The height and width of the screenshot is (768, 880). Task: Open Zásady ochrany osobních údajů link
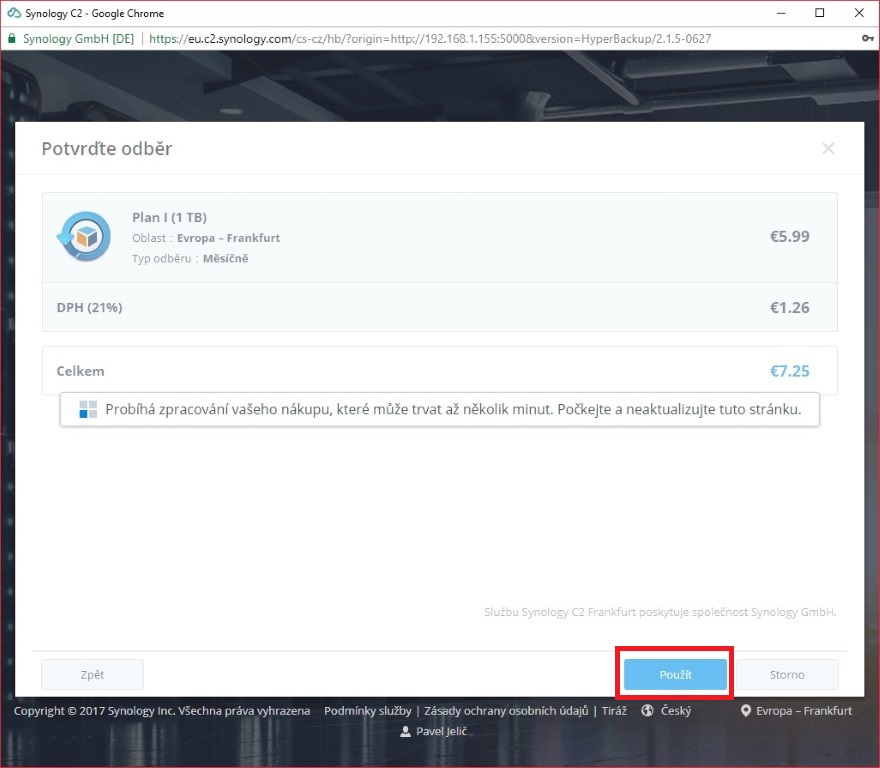506,711
